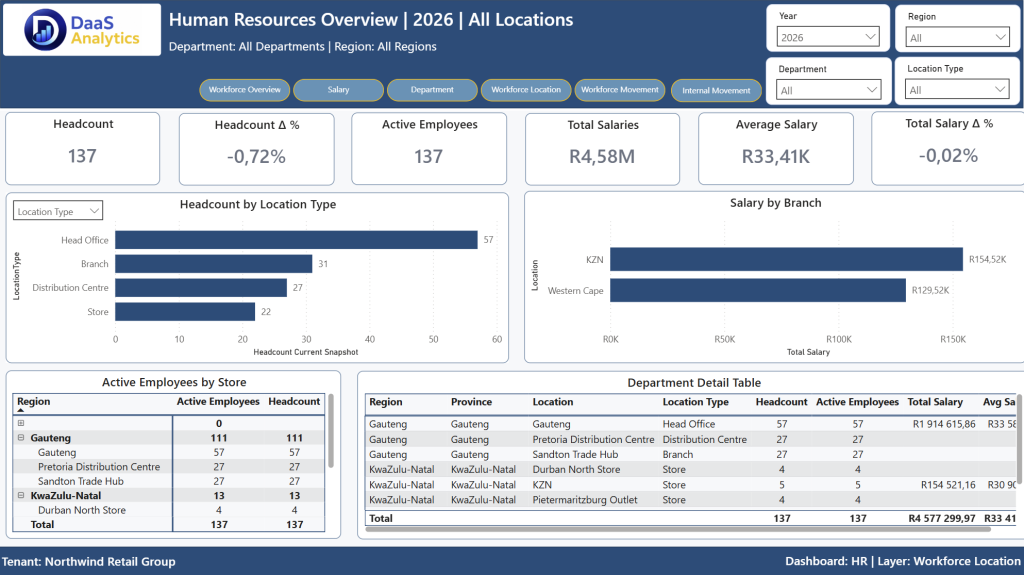Open the Location Type dropdown in headcount chart
This screenshot has height=575, width=1024.
click(58, 211)
